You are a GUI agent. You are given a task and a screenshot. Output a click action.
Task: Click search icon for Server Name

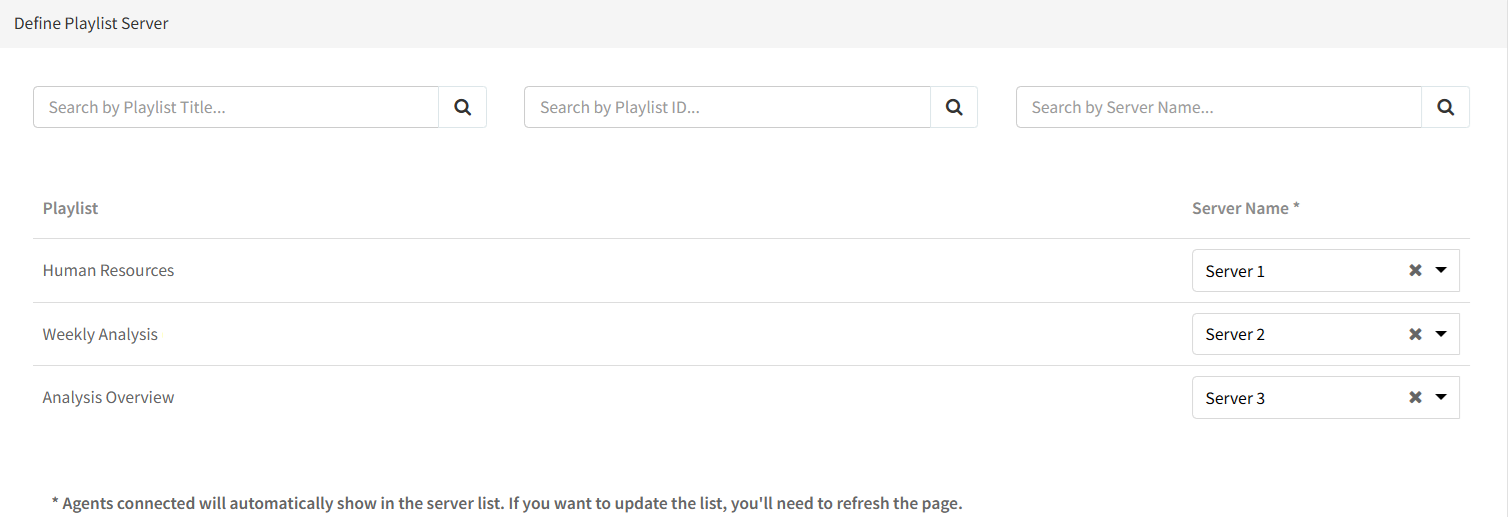coord(1445,107)
